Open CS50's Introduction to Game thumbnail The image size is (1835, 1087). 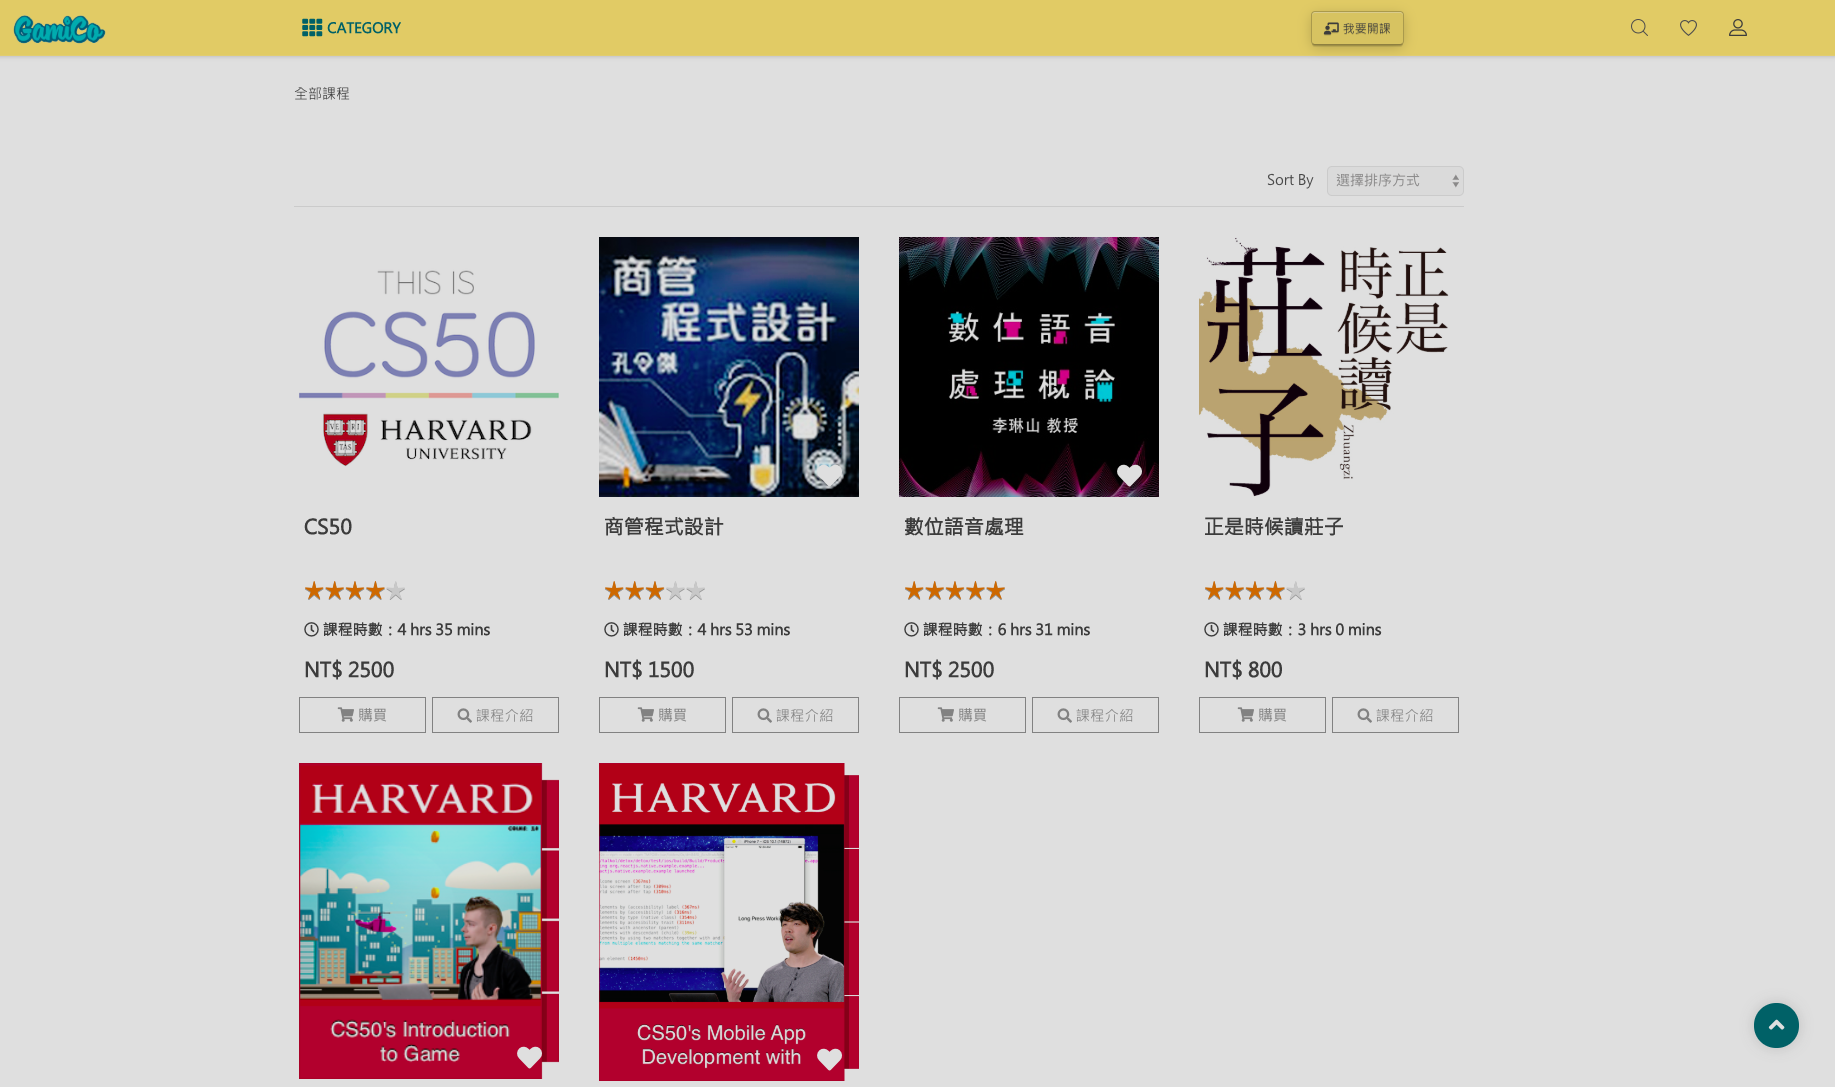[x=429, y=921]
